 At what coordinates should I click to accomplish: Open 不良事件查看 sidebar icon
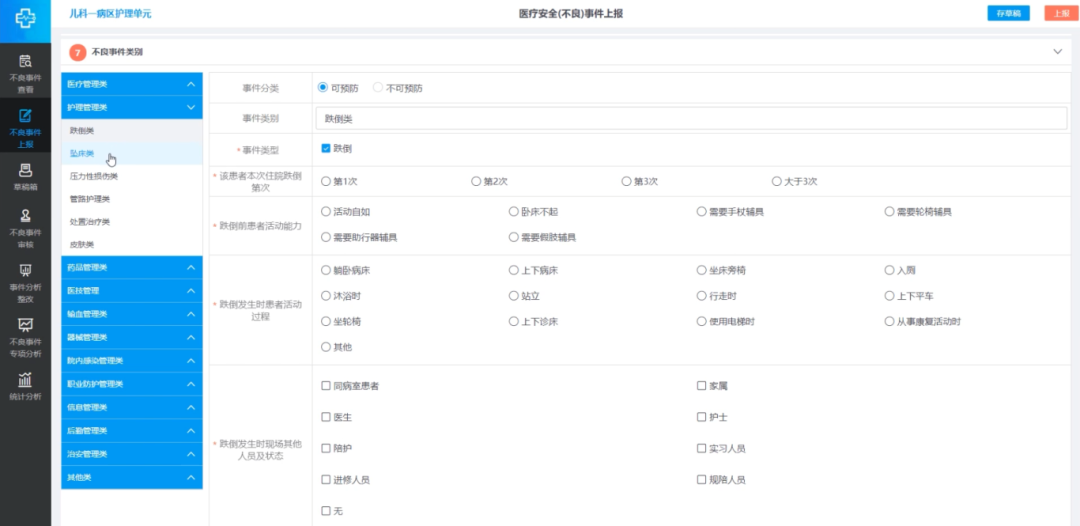click(25, 61)
